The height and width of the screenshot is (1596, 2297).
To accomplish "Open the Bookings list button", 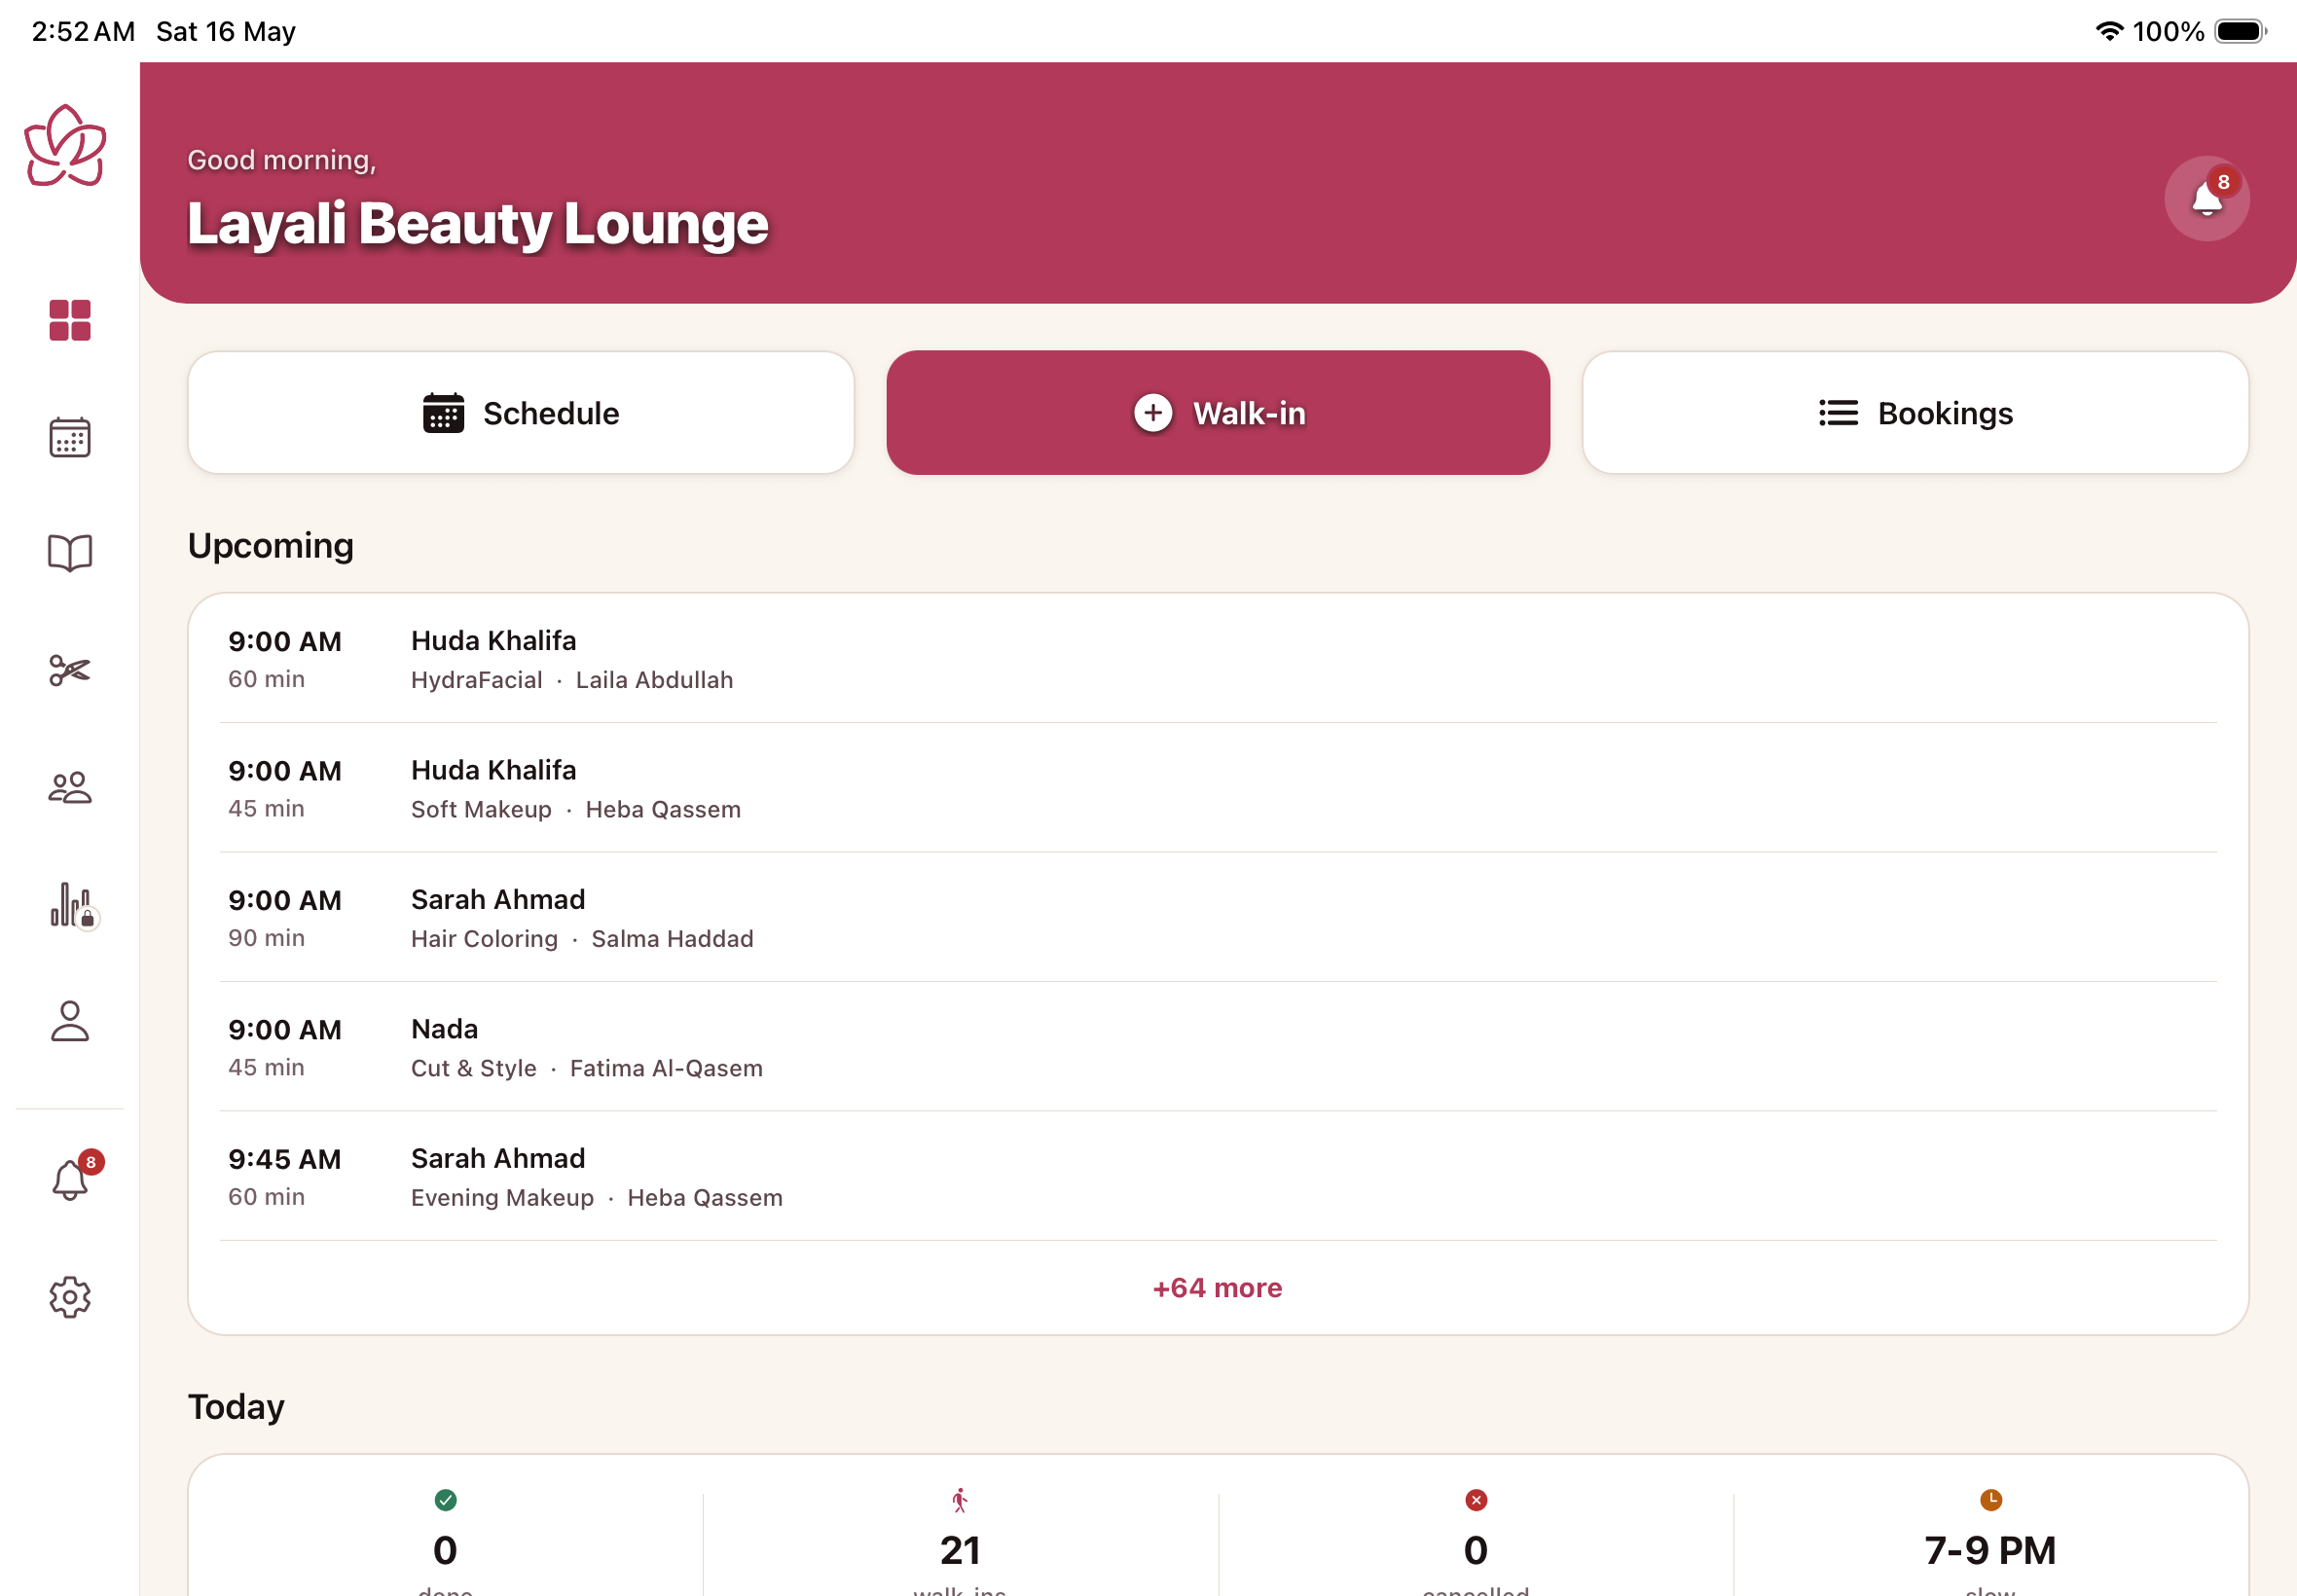I will point(1915,413).
